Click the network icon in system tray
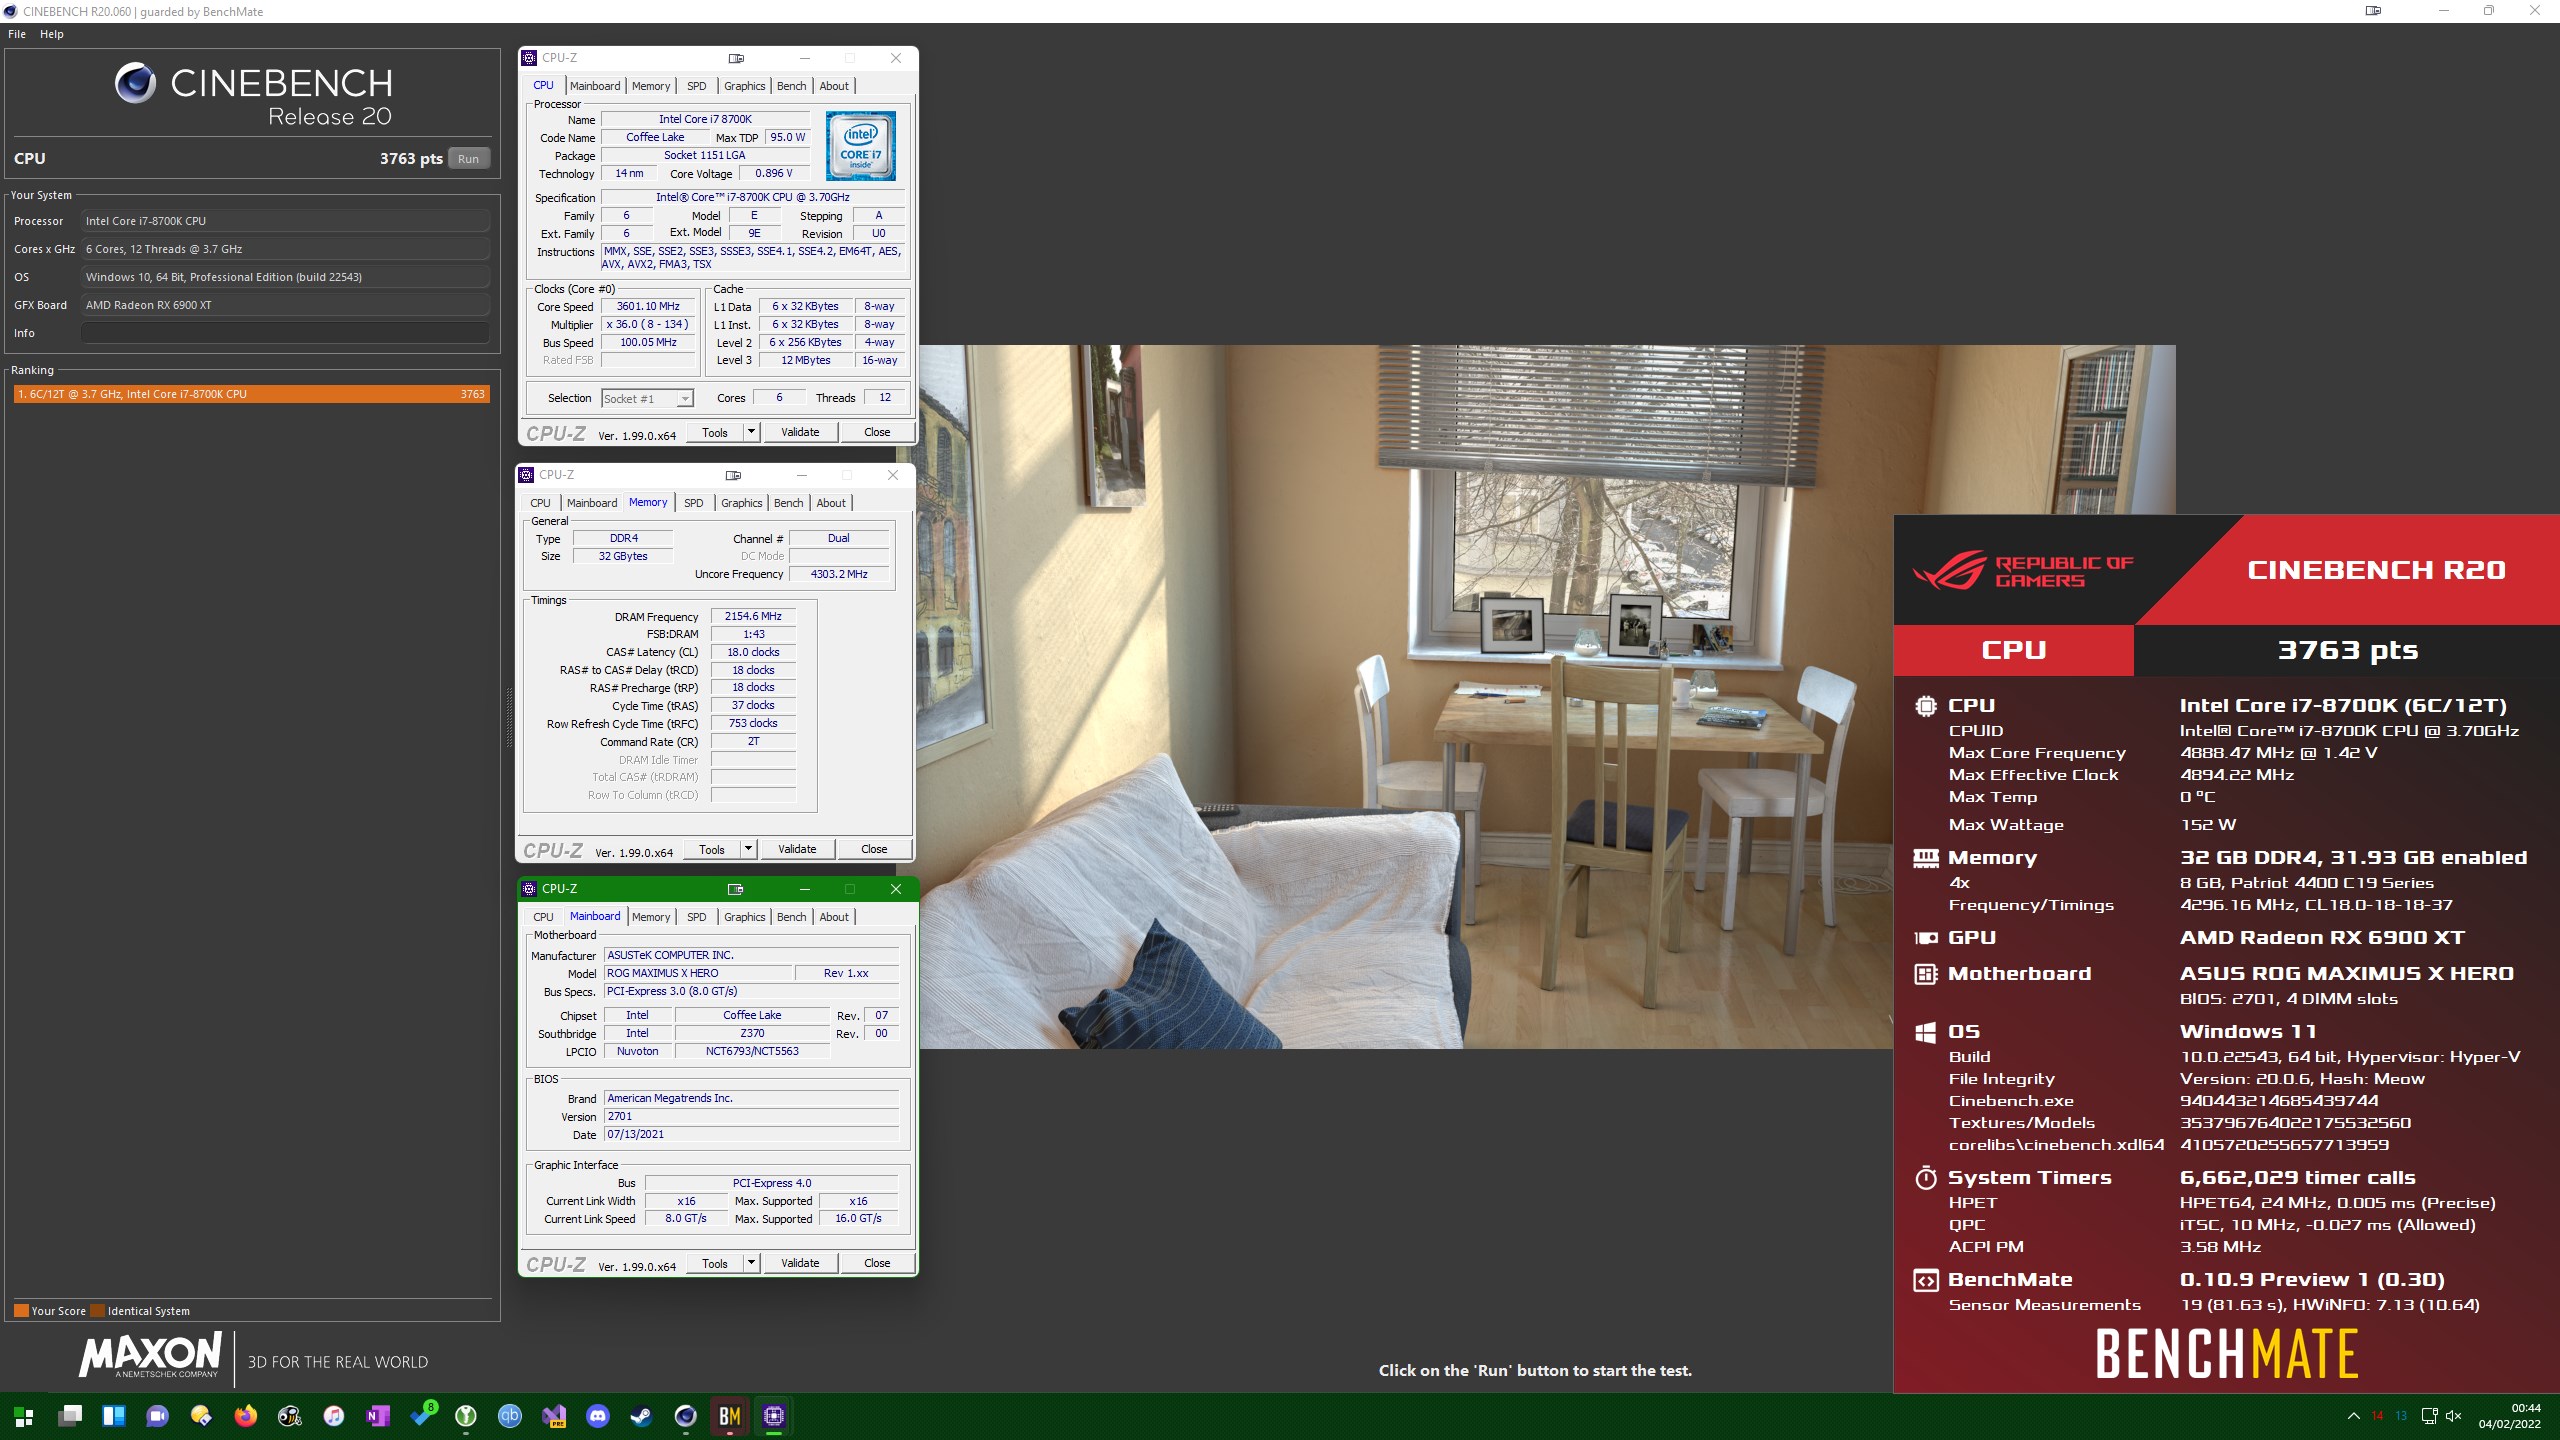This screenshot has width=2560, height=1440. pos(2429,1416)
